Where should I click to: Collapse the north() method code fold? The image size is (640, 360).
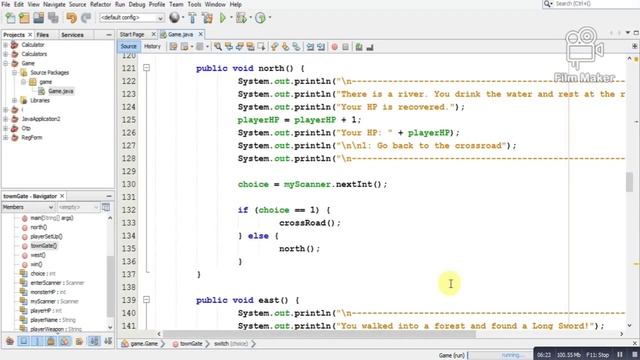[x=147, y=68]
